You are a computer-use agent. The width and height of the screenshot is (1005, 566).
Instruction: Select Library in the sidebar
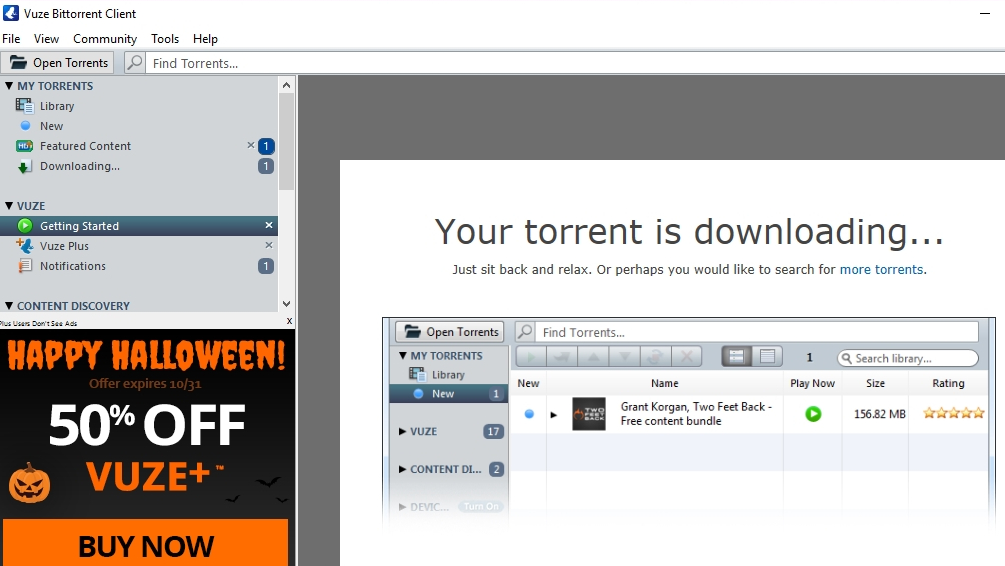[56, 106]
